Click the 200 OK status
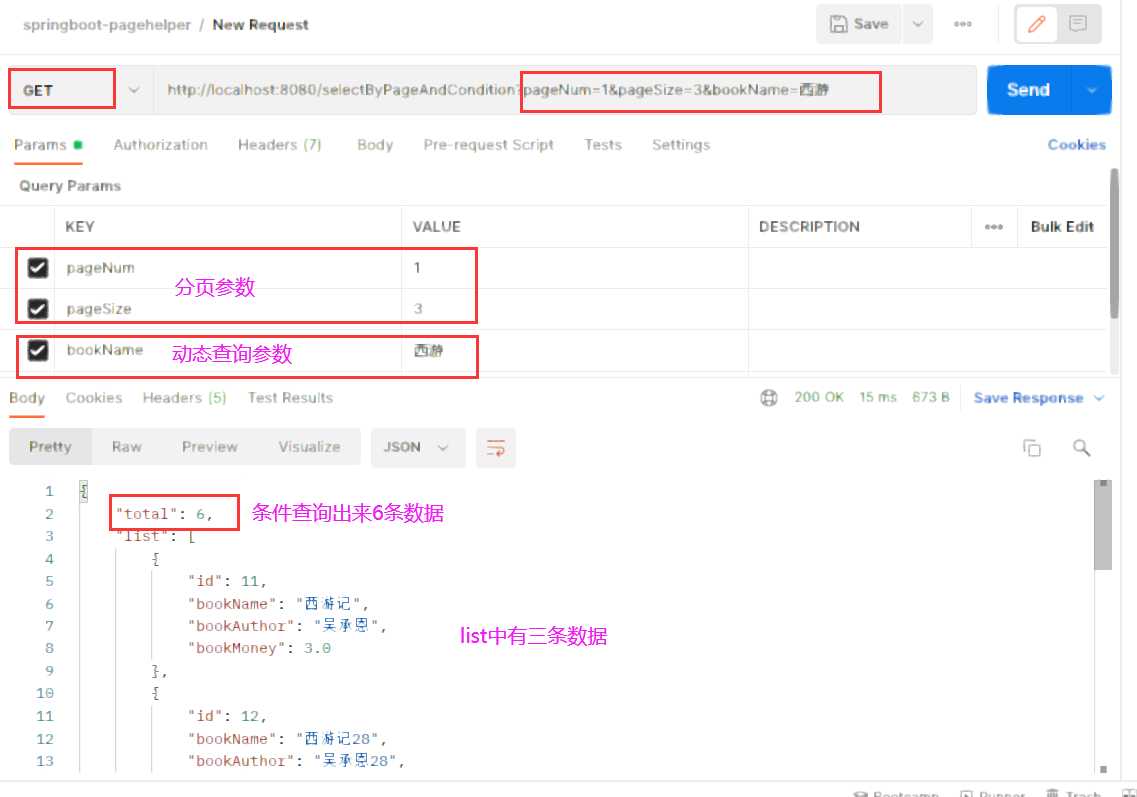The width and height of the screenshot is (1137, 797). coord(819,397)
